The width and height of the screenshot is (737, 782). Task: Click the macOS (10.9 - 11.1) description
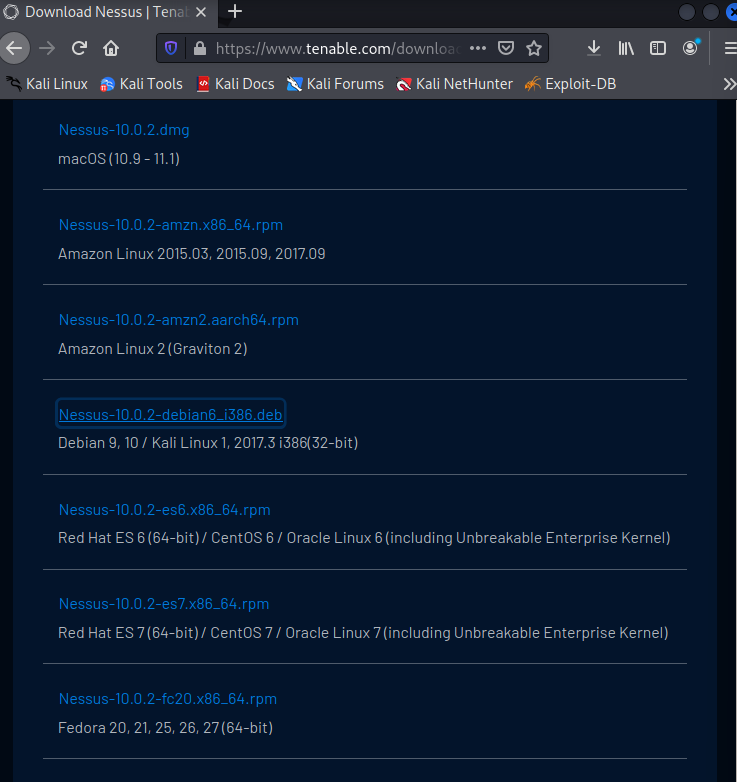point(119,159)
